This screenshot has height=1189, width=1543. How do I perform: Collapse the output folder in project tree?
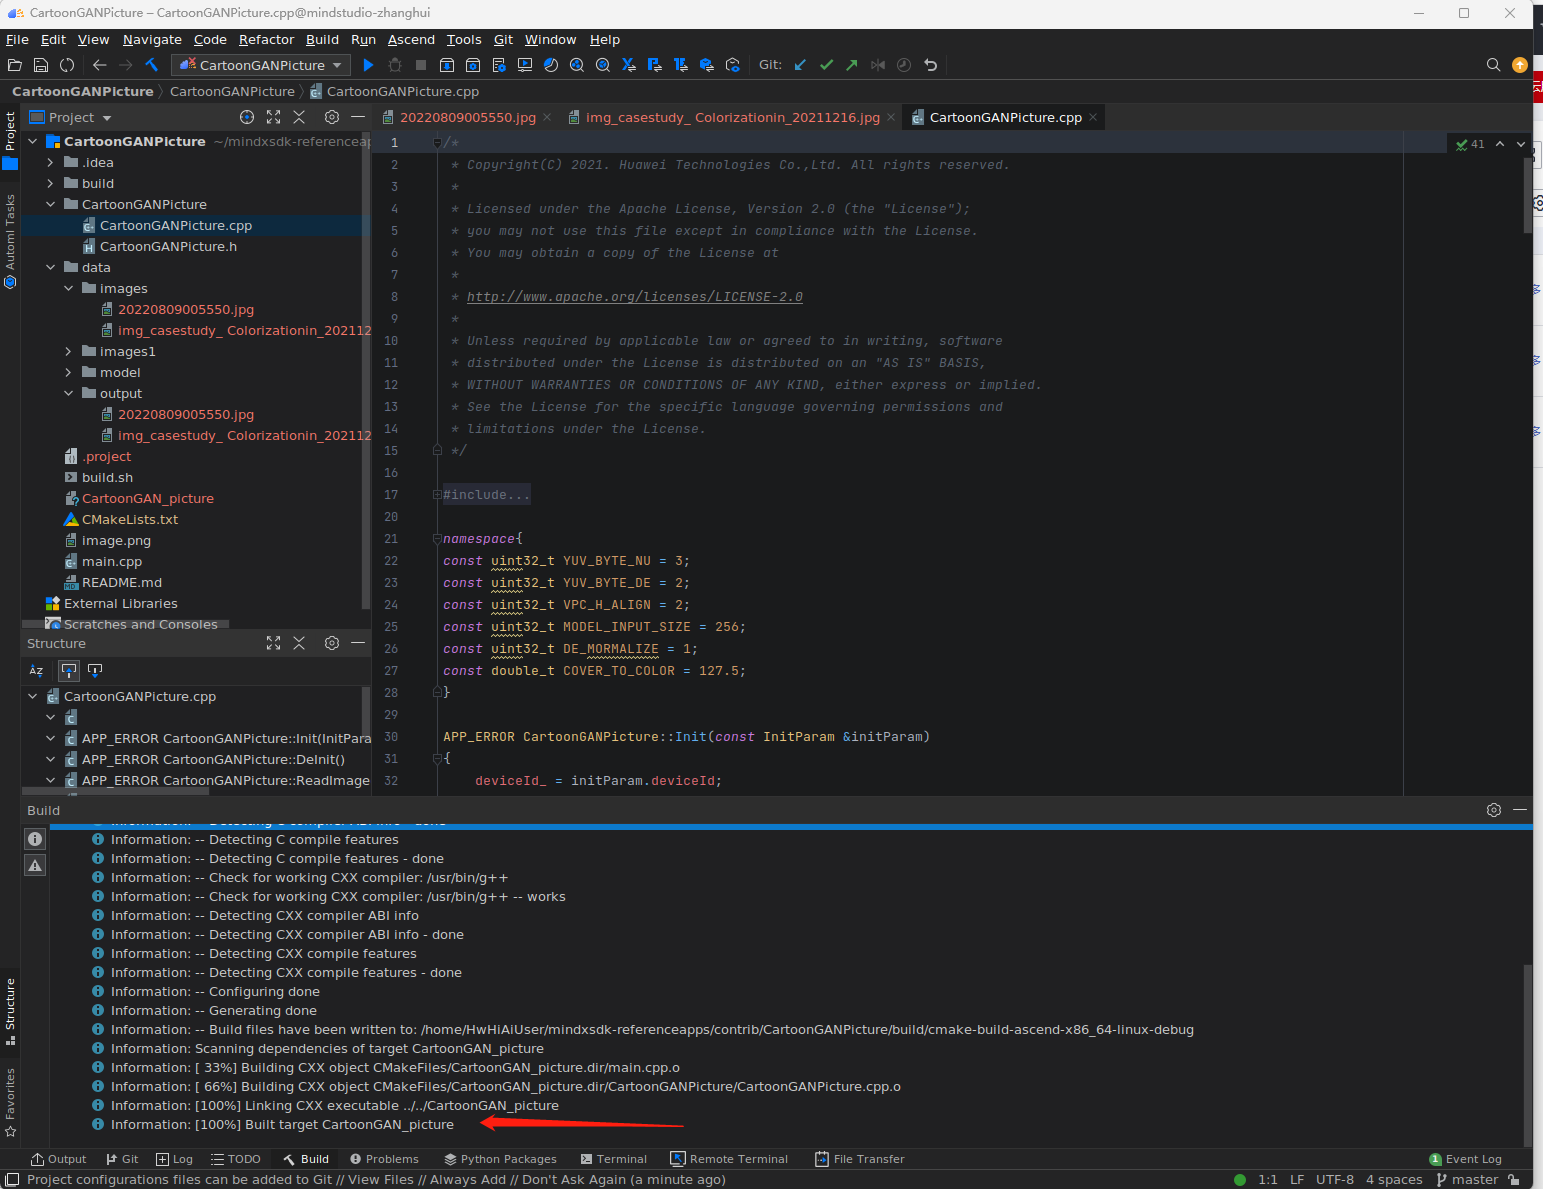click(68, 393)
